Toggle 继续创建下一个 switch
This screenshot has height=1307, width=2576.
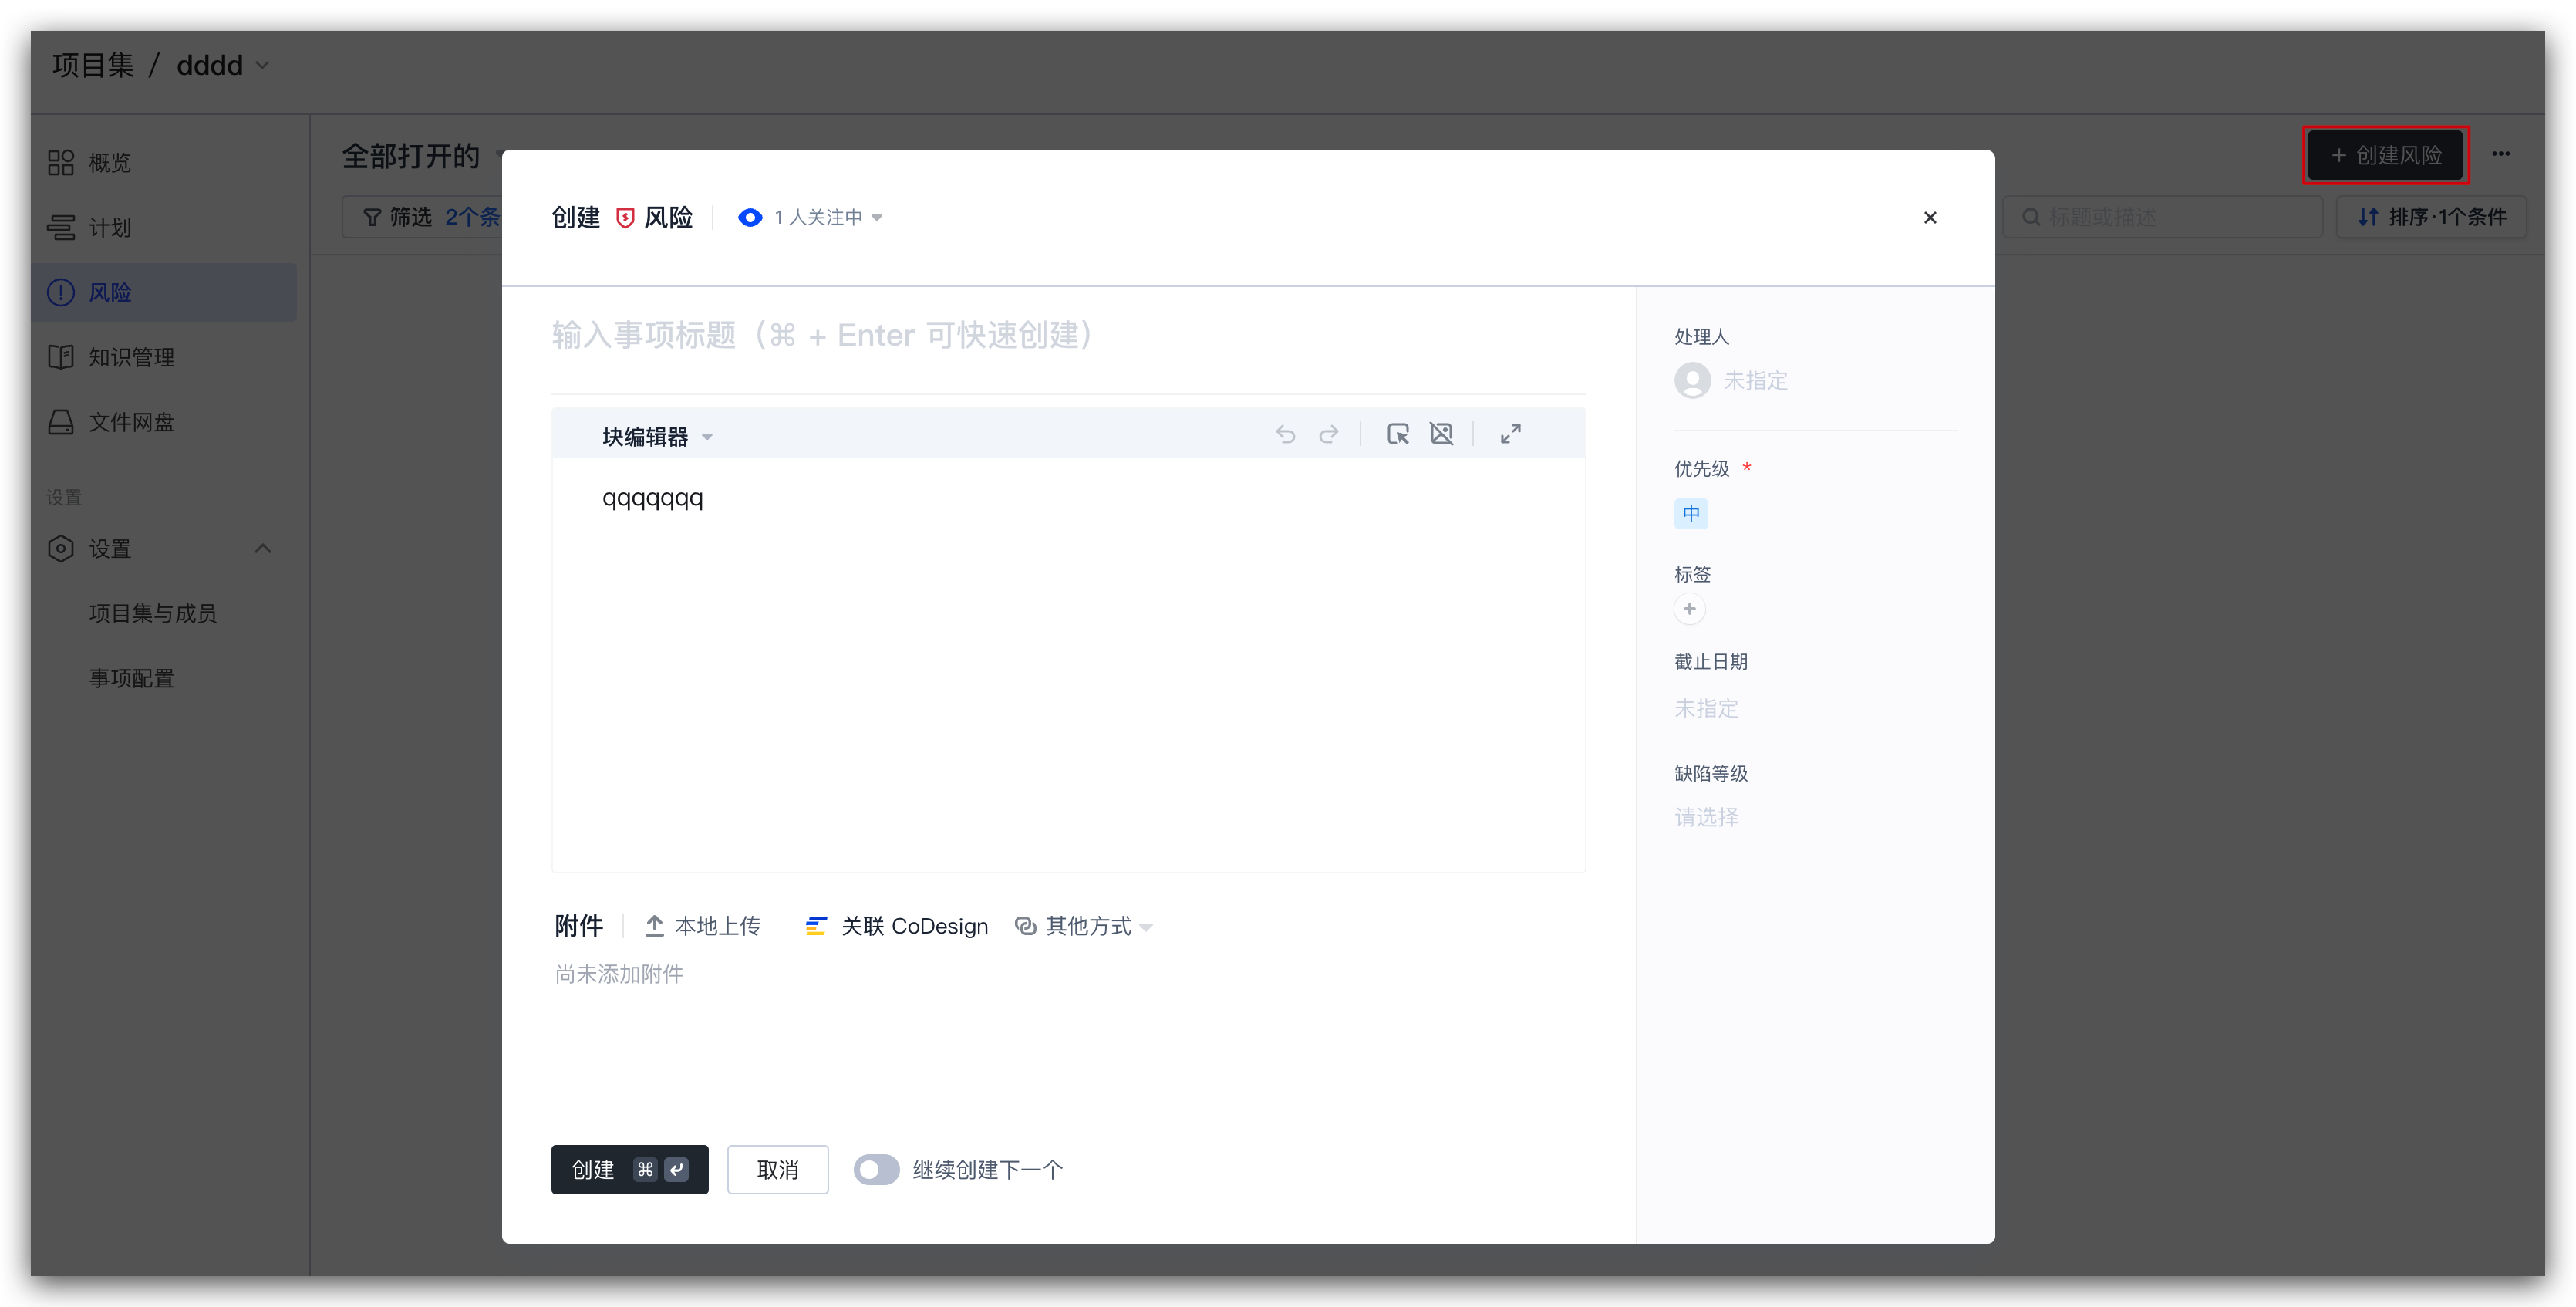point(876,1170)
